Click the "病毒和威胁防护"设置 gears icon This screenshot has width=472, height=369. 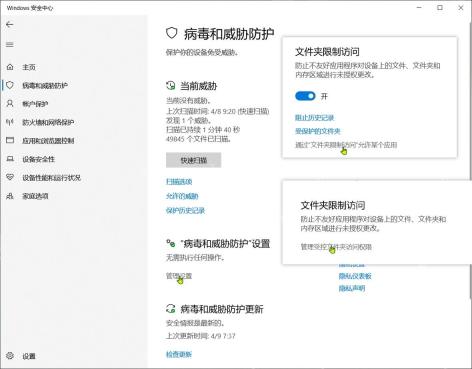coord(170,244)
